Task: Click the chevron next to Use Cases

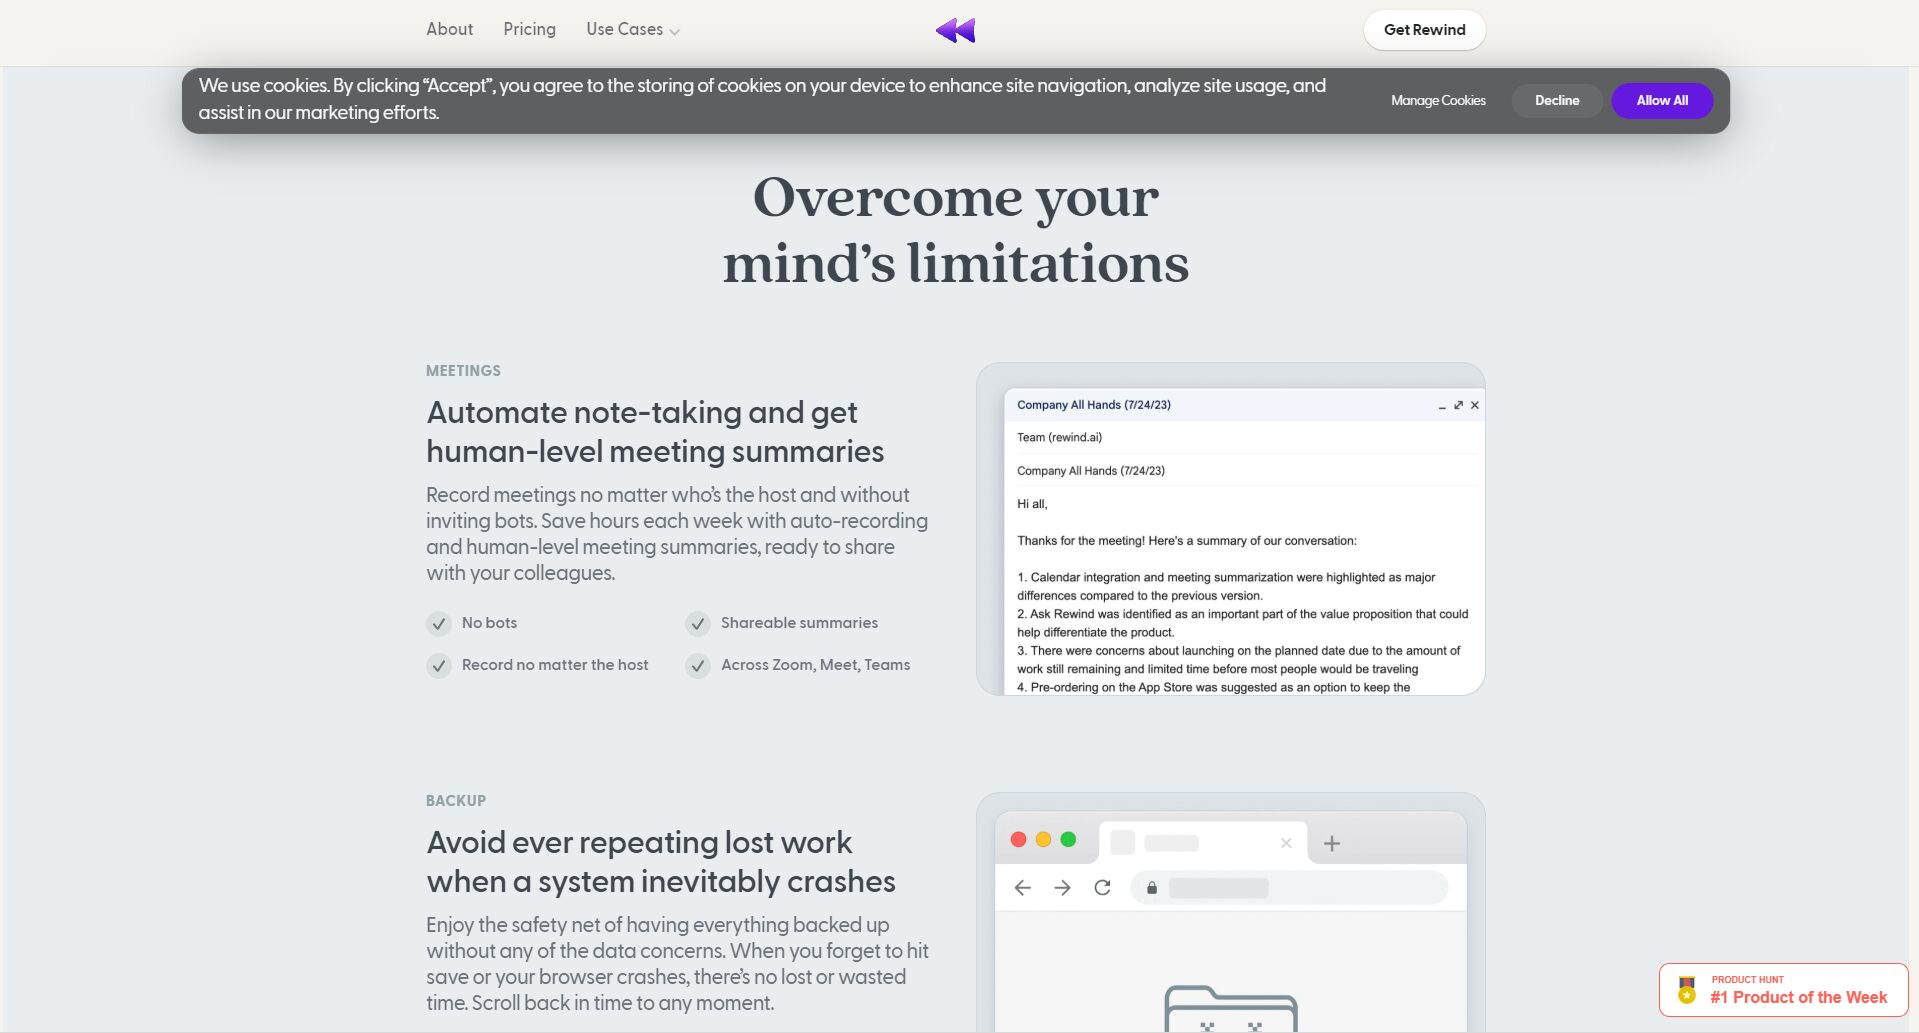Action: (x=675, y=32)
